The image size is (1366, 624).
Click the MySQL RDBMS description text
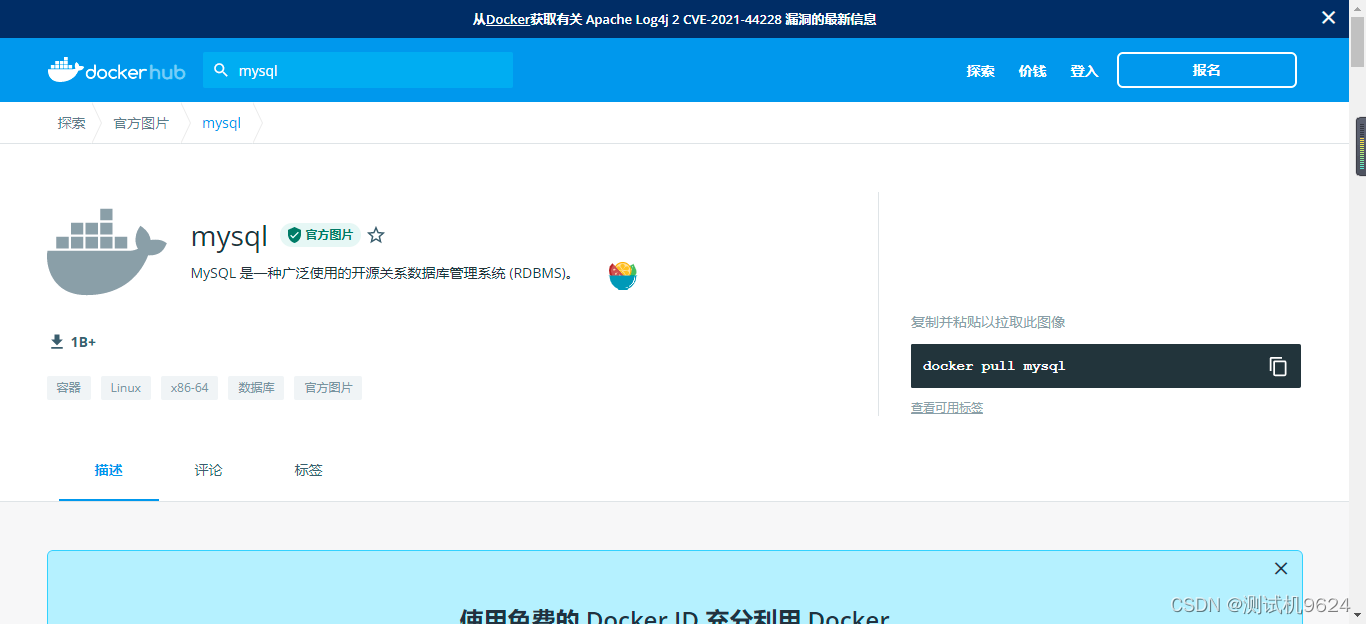385,273
